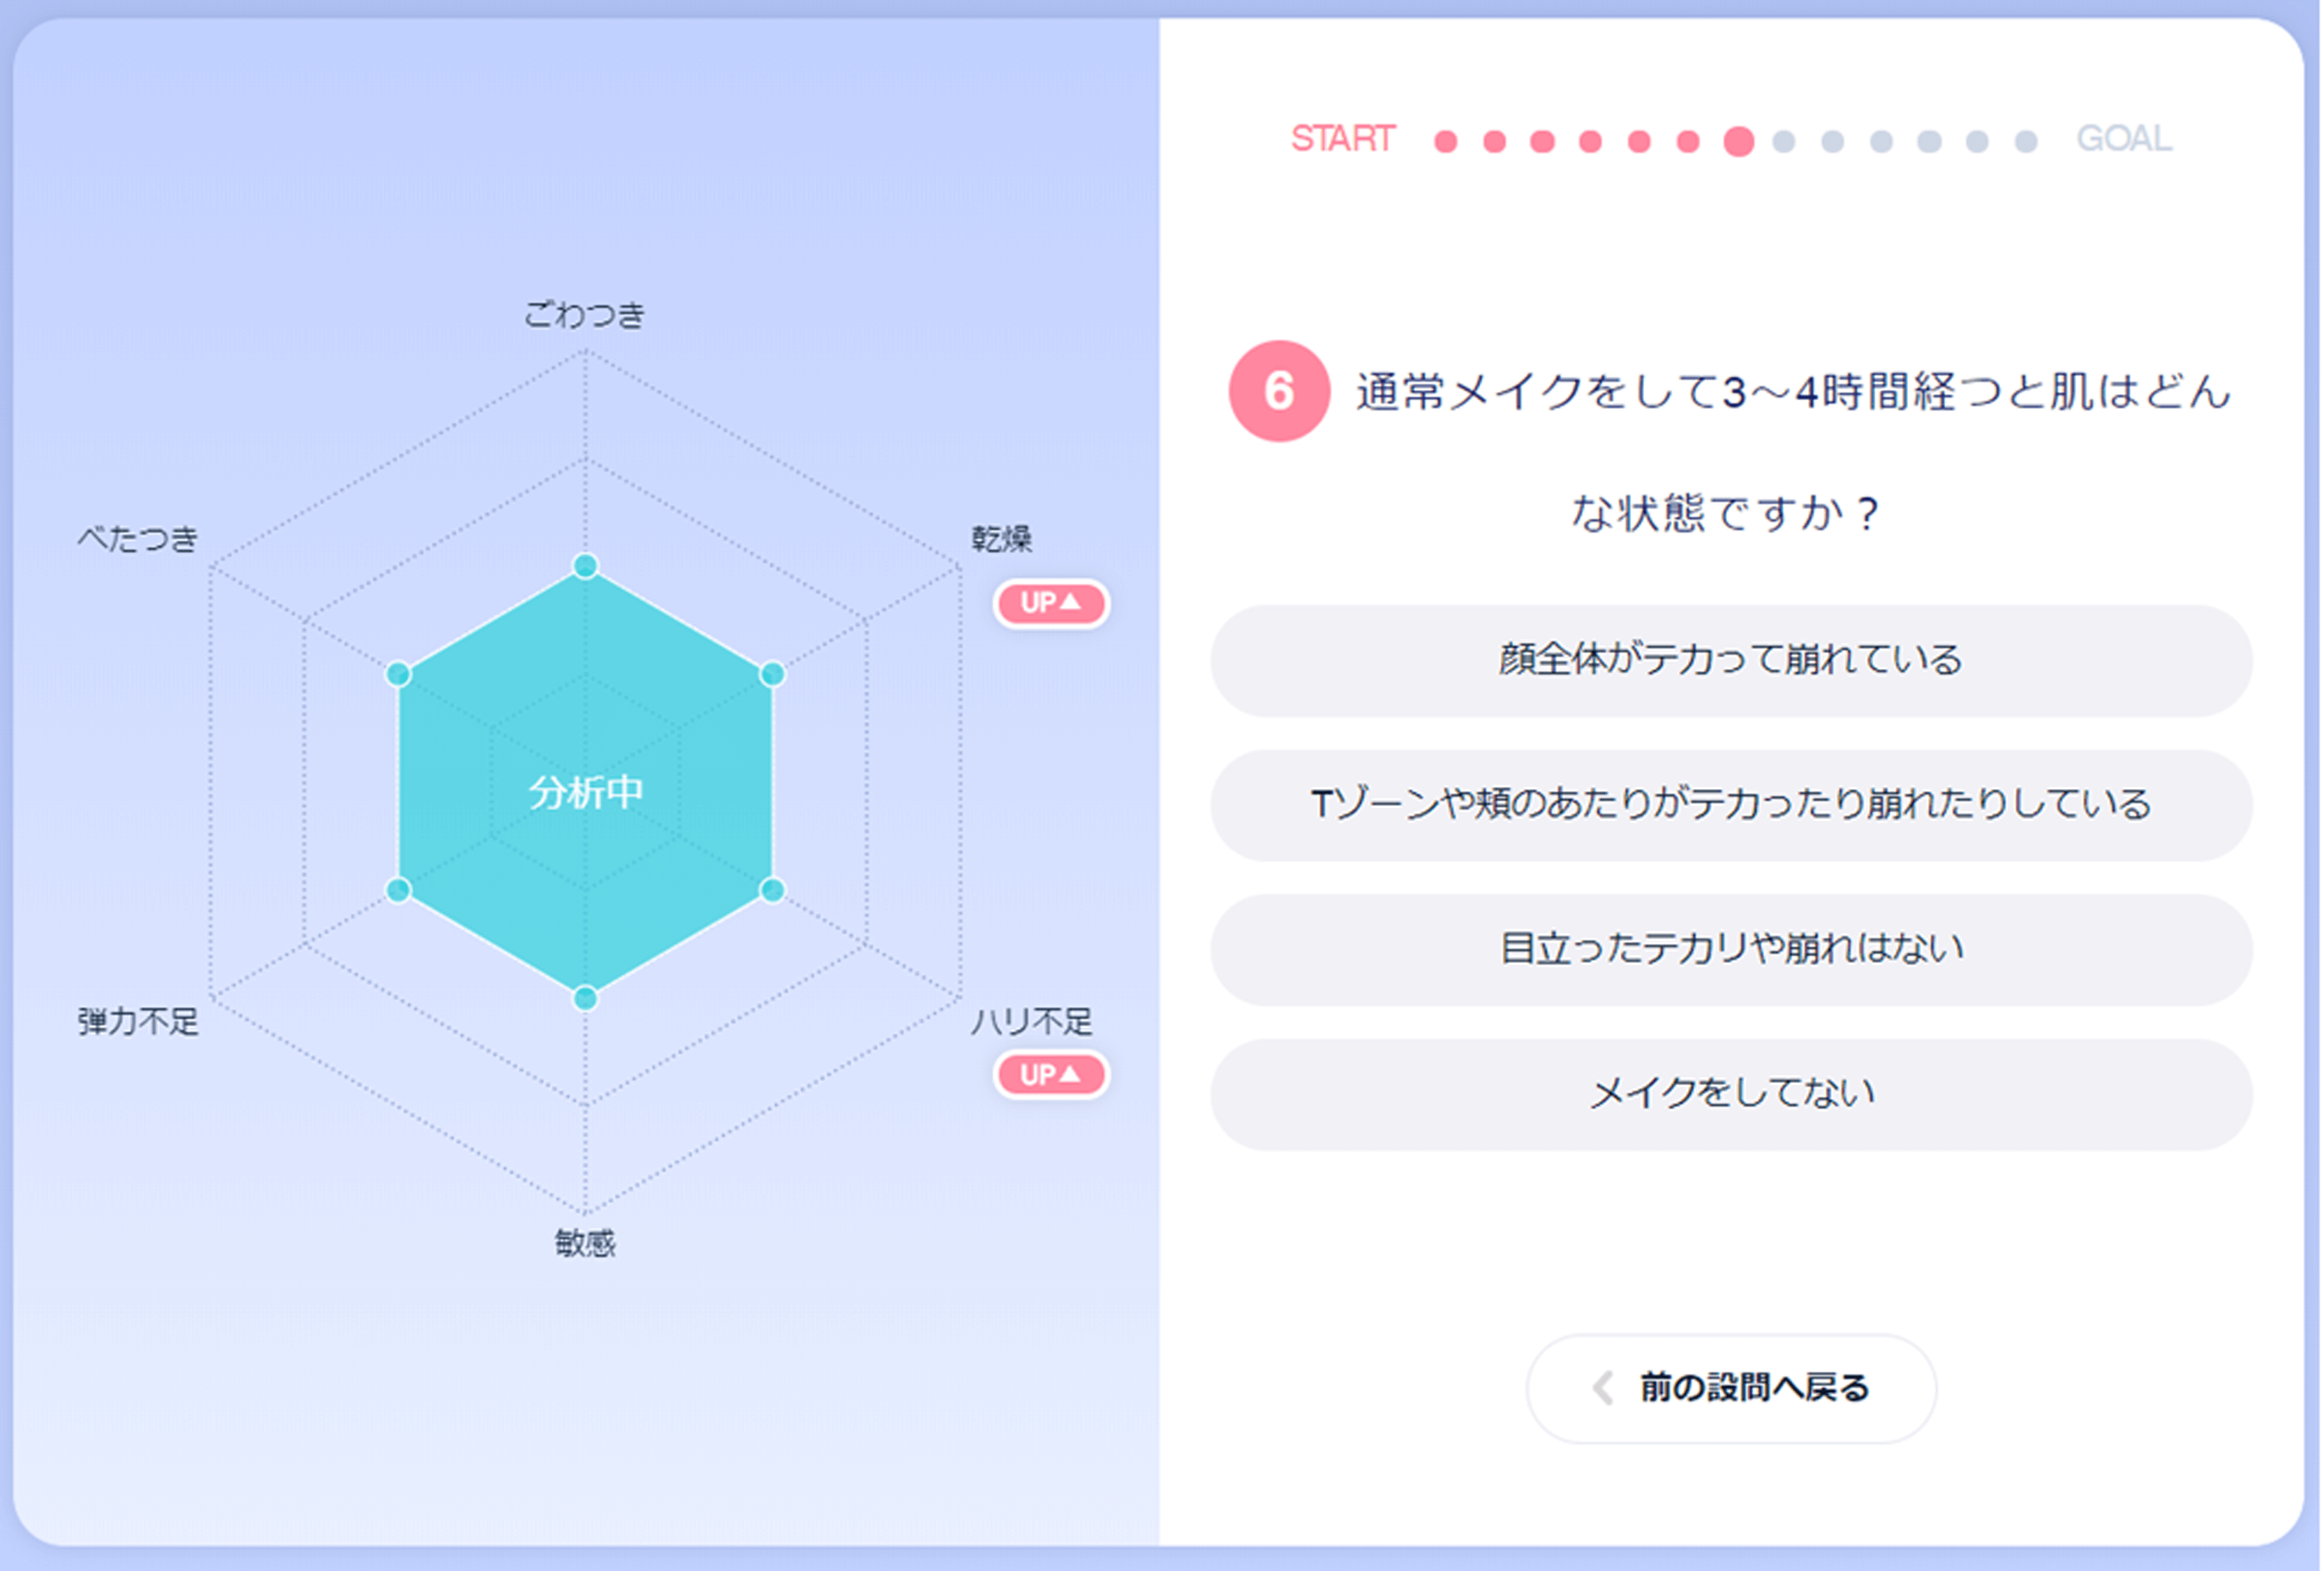Click the 敏感 axis data point
The height and width of the screenshot is (1571, 2324).
click(585, 998)
